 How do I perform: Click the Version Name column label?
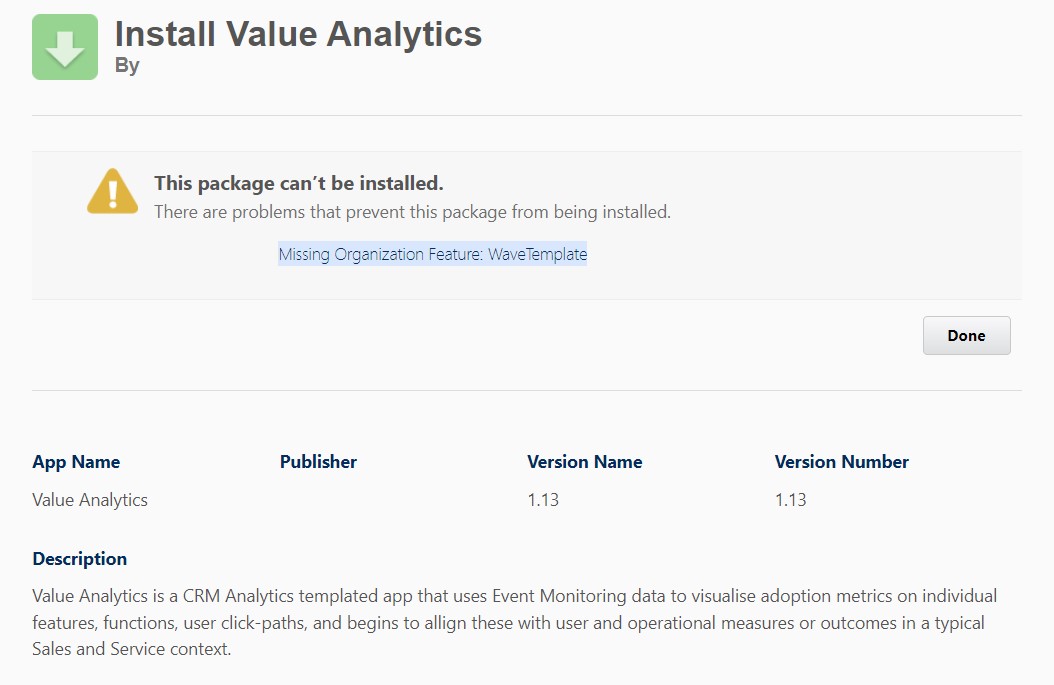[x=584, y=462]
